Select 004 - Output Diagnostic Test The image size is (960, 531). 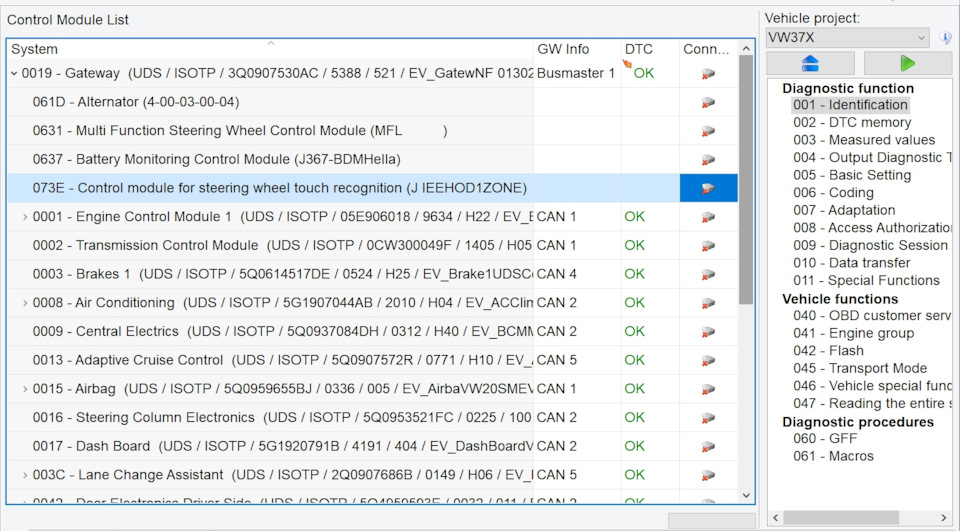(x=872, y=157)
